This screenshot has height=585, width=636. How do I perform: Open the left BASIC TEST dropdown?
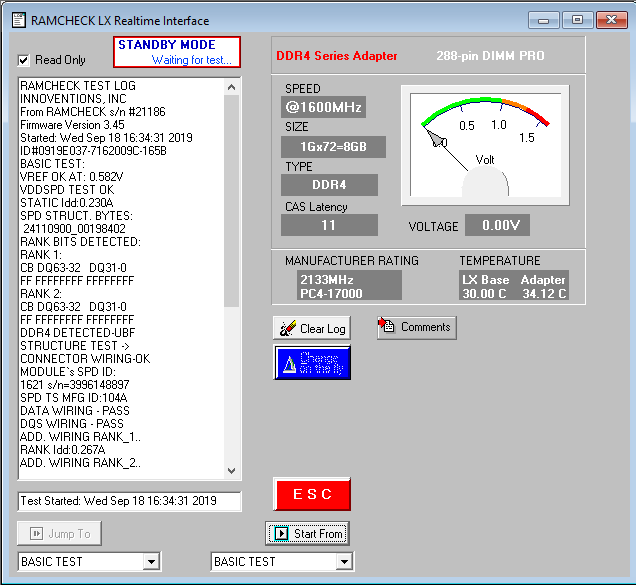point(151,562)
